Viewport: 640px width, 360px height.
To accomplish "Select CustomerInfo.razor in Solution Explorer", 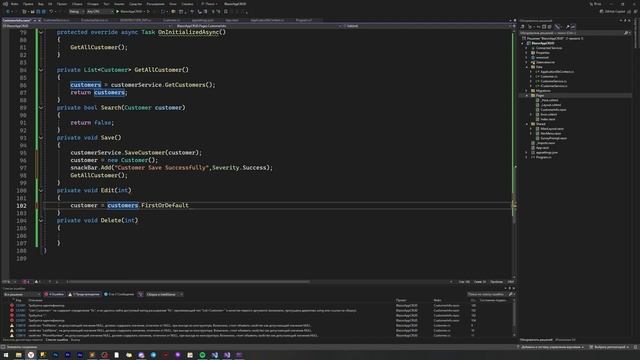I will coord(553,110).
